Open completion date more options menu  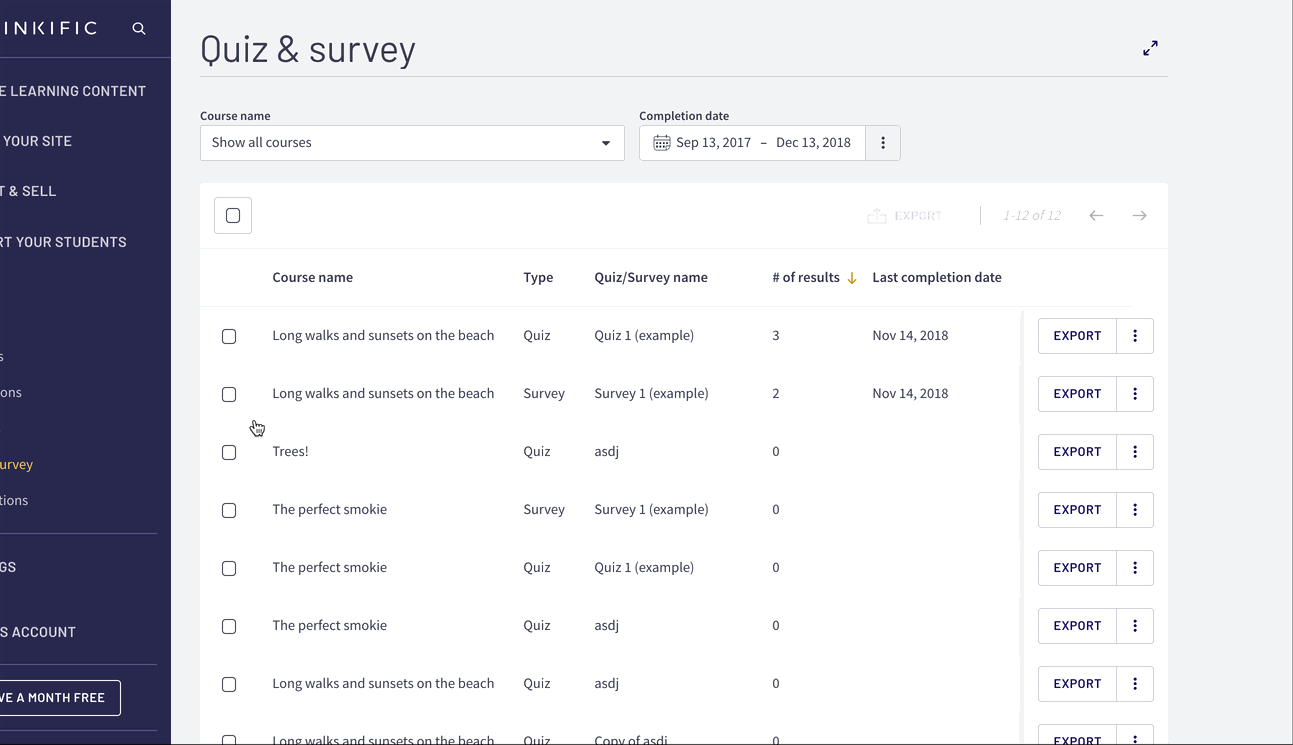tap(883, 143)
